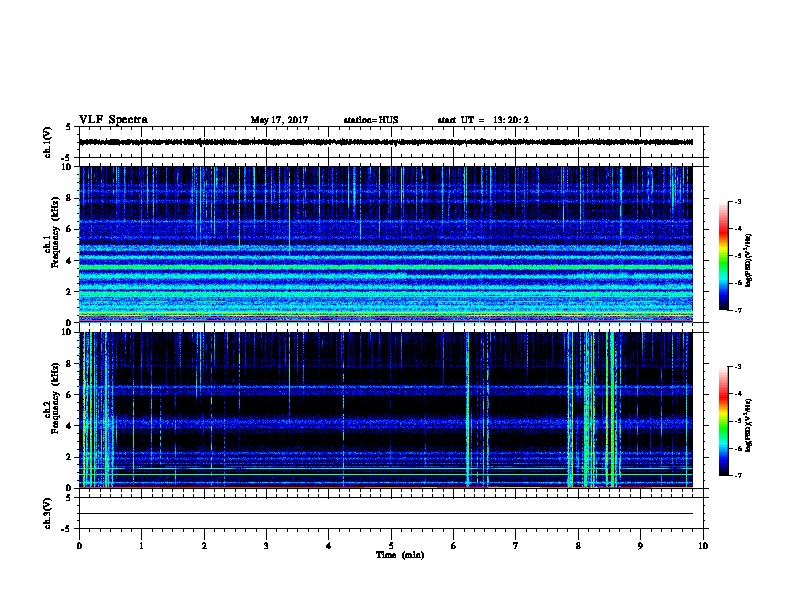
Task: Click the ch.2 spectrogram color bar
Action: point(723,421)
